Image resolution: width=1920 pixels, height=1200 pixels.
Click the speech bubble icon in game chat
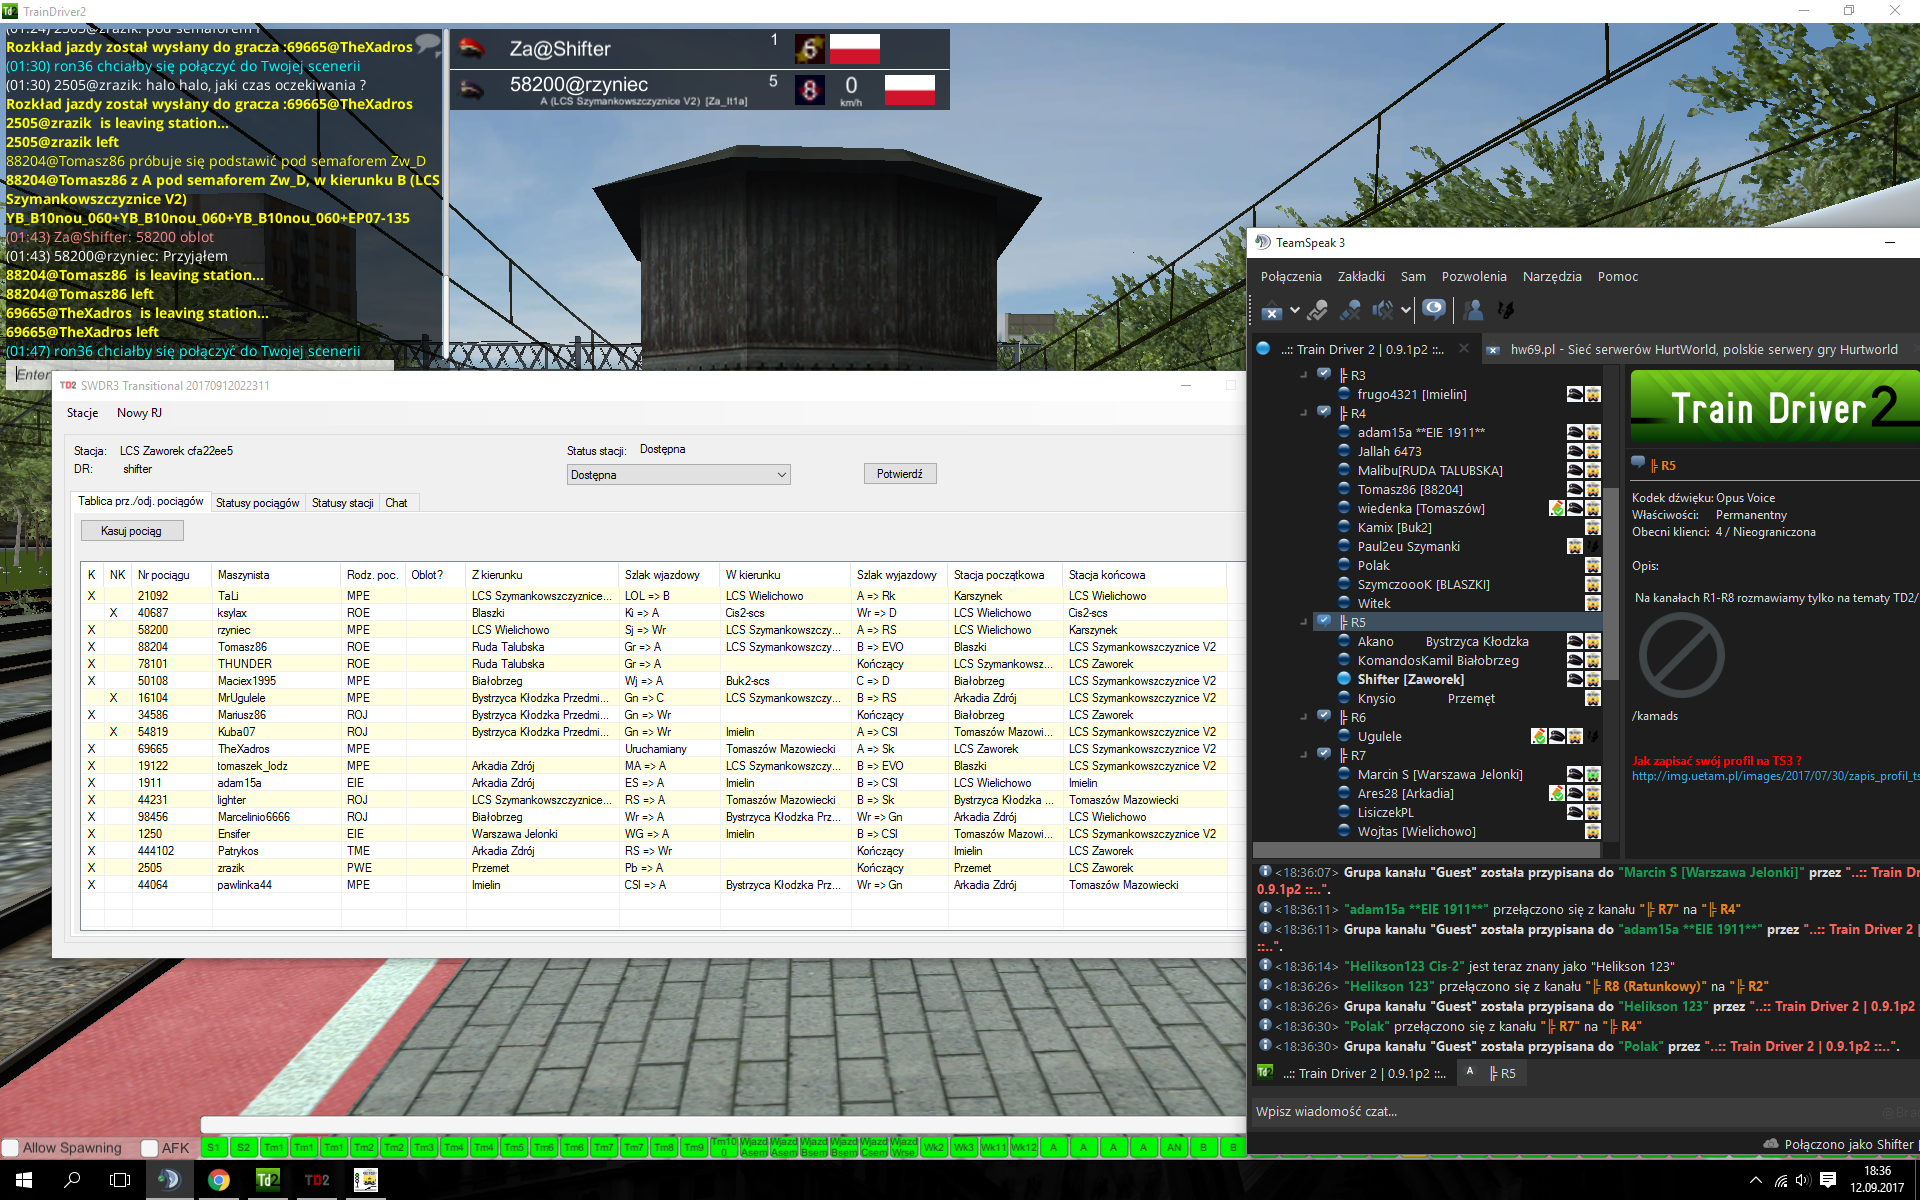[x=428, y=44]
